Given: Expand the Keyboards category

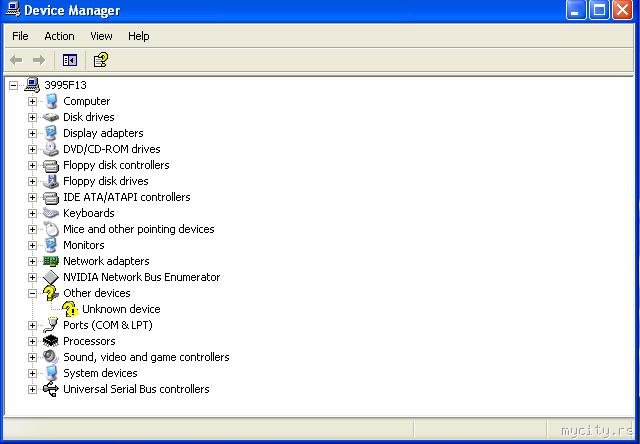Looking at the screenshot, I should [32, 213].
